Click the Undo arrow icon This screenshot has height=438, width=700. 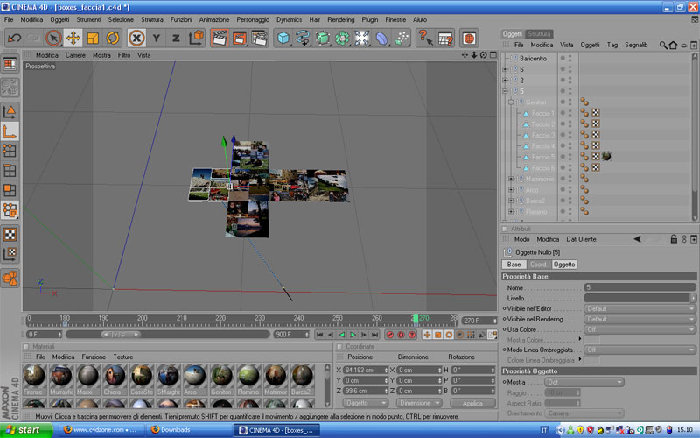[14, 38]
